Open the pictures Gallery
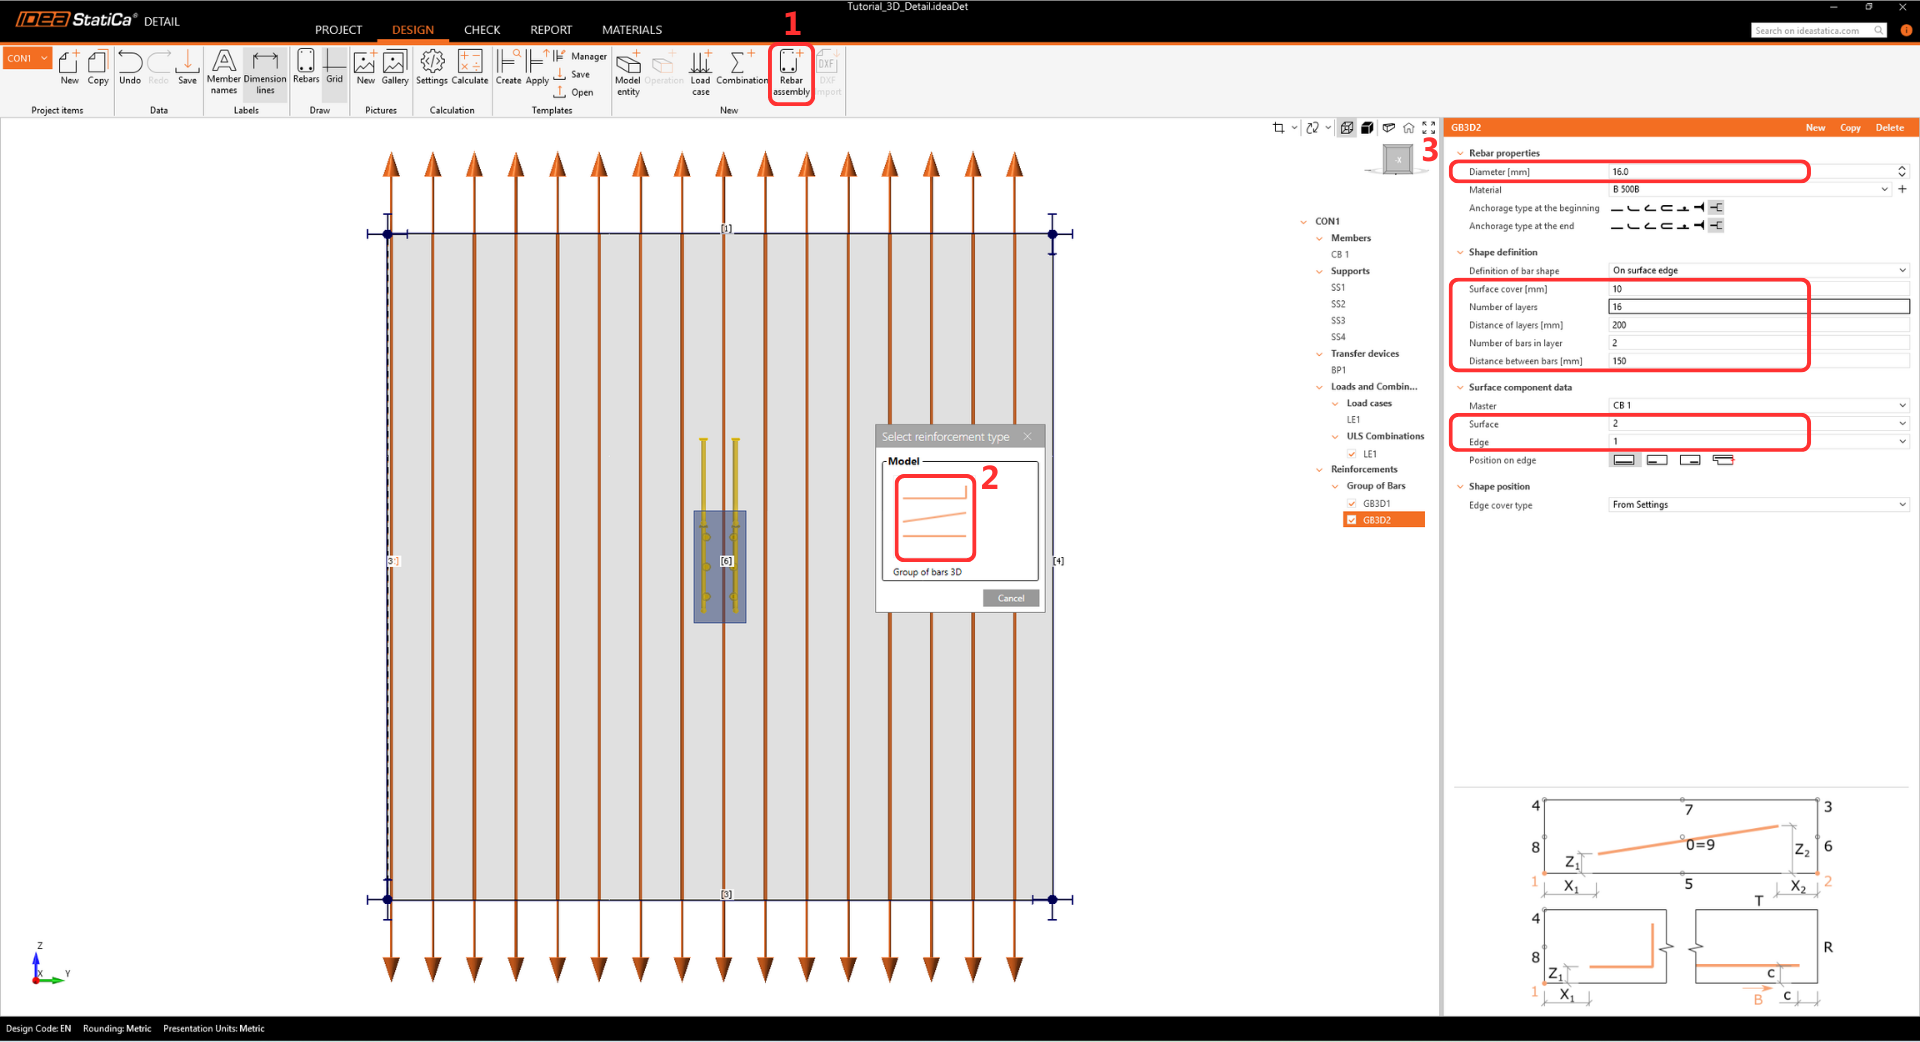The image size is (1920, 1042). click(395, 68)
